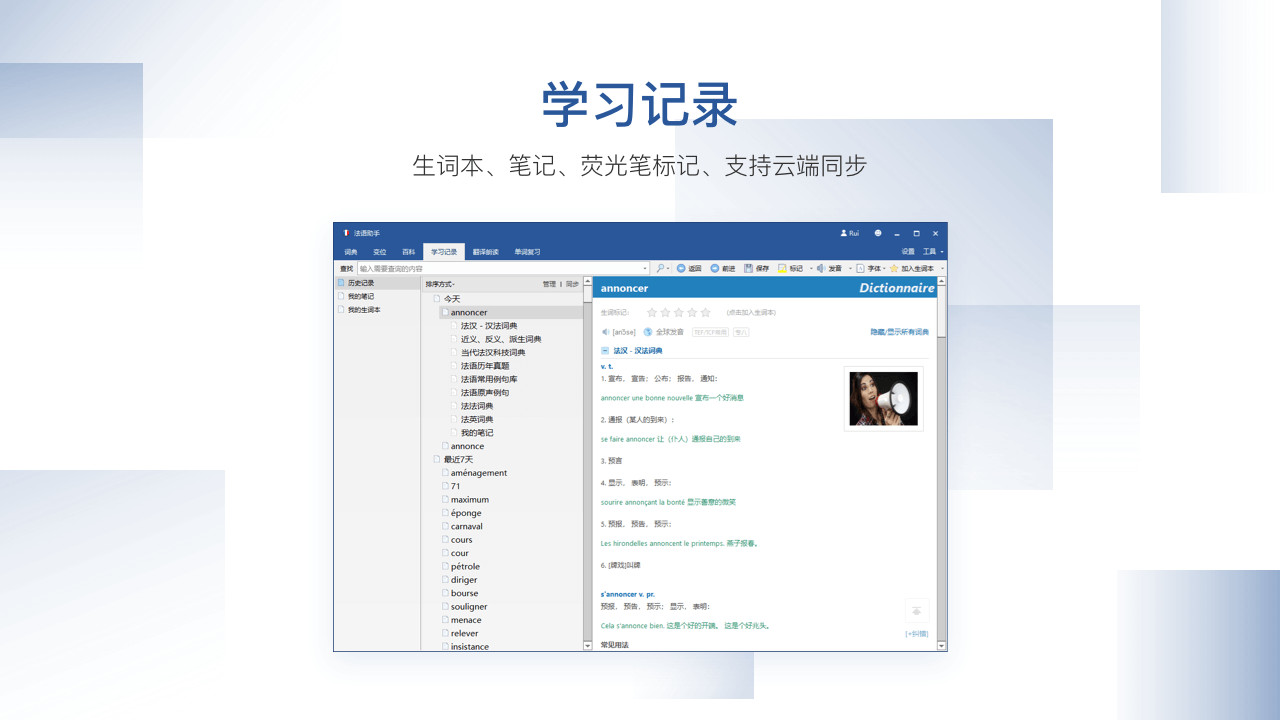
Task: Click the 前进 forward button
Action: tap(723, 268)
